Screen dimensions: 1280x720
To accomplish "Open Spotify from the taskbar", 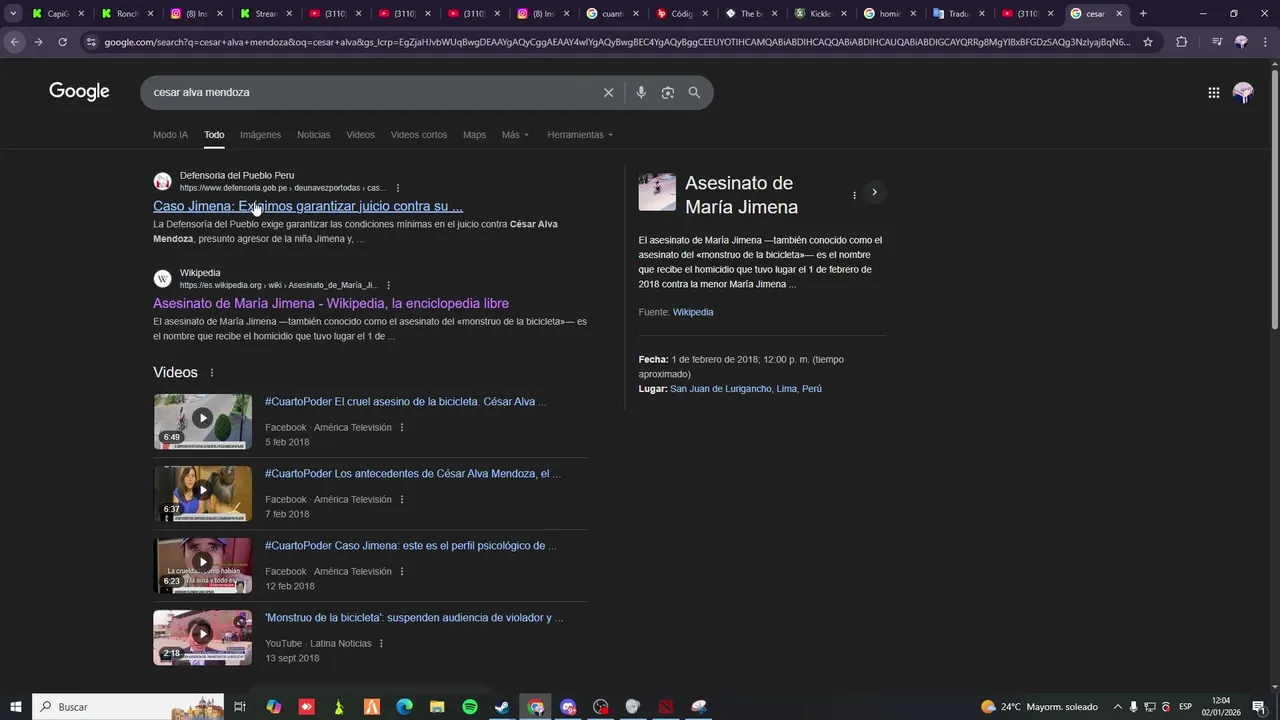I will pos(470,707).
